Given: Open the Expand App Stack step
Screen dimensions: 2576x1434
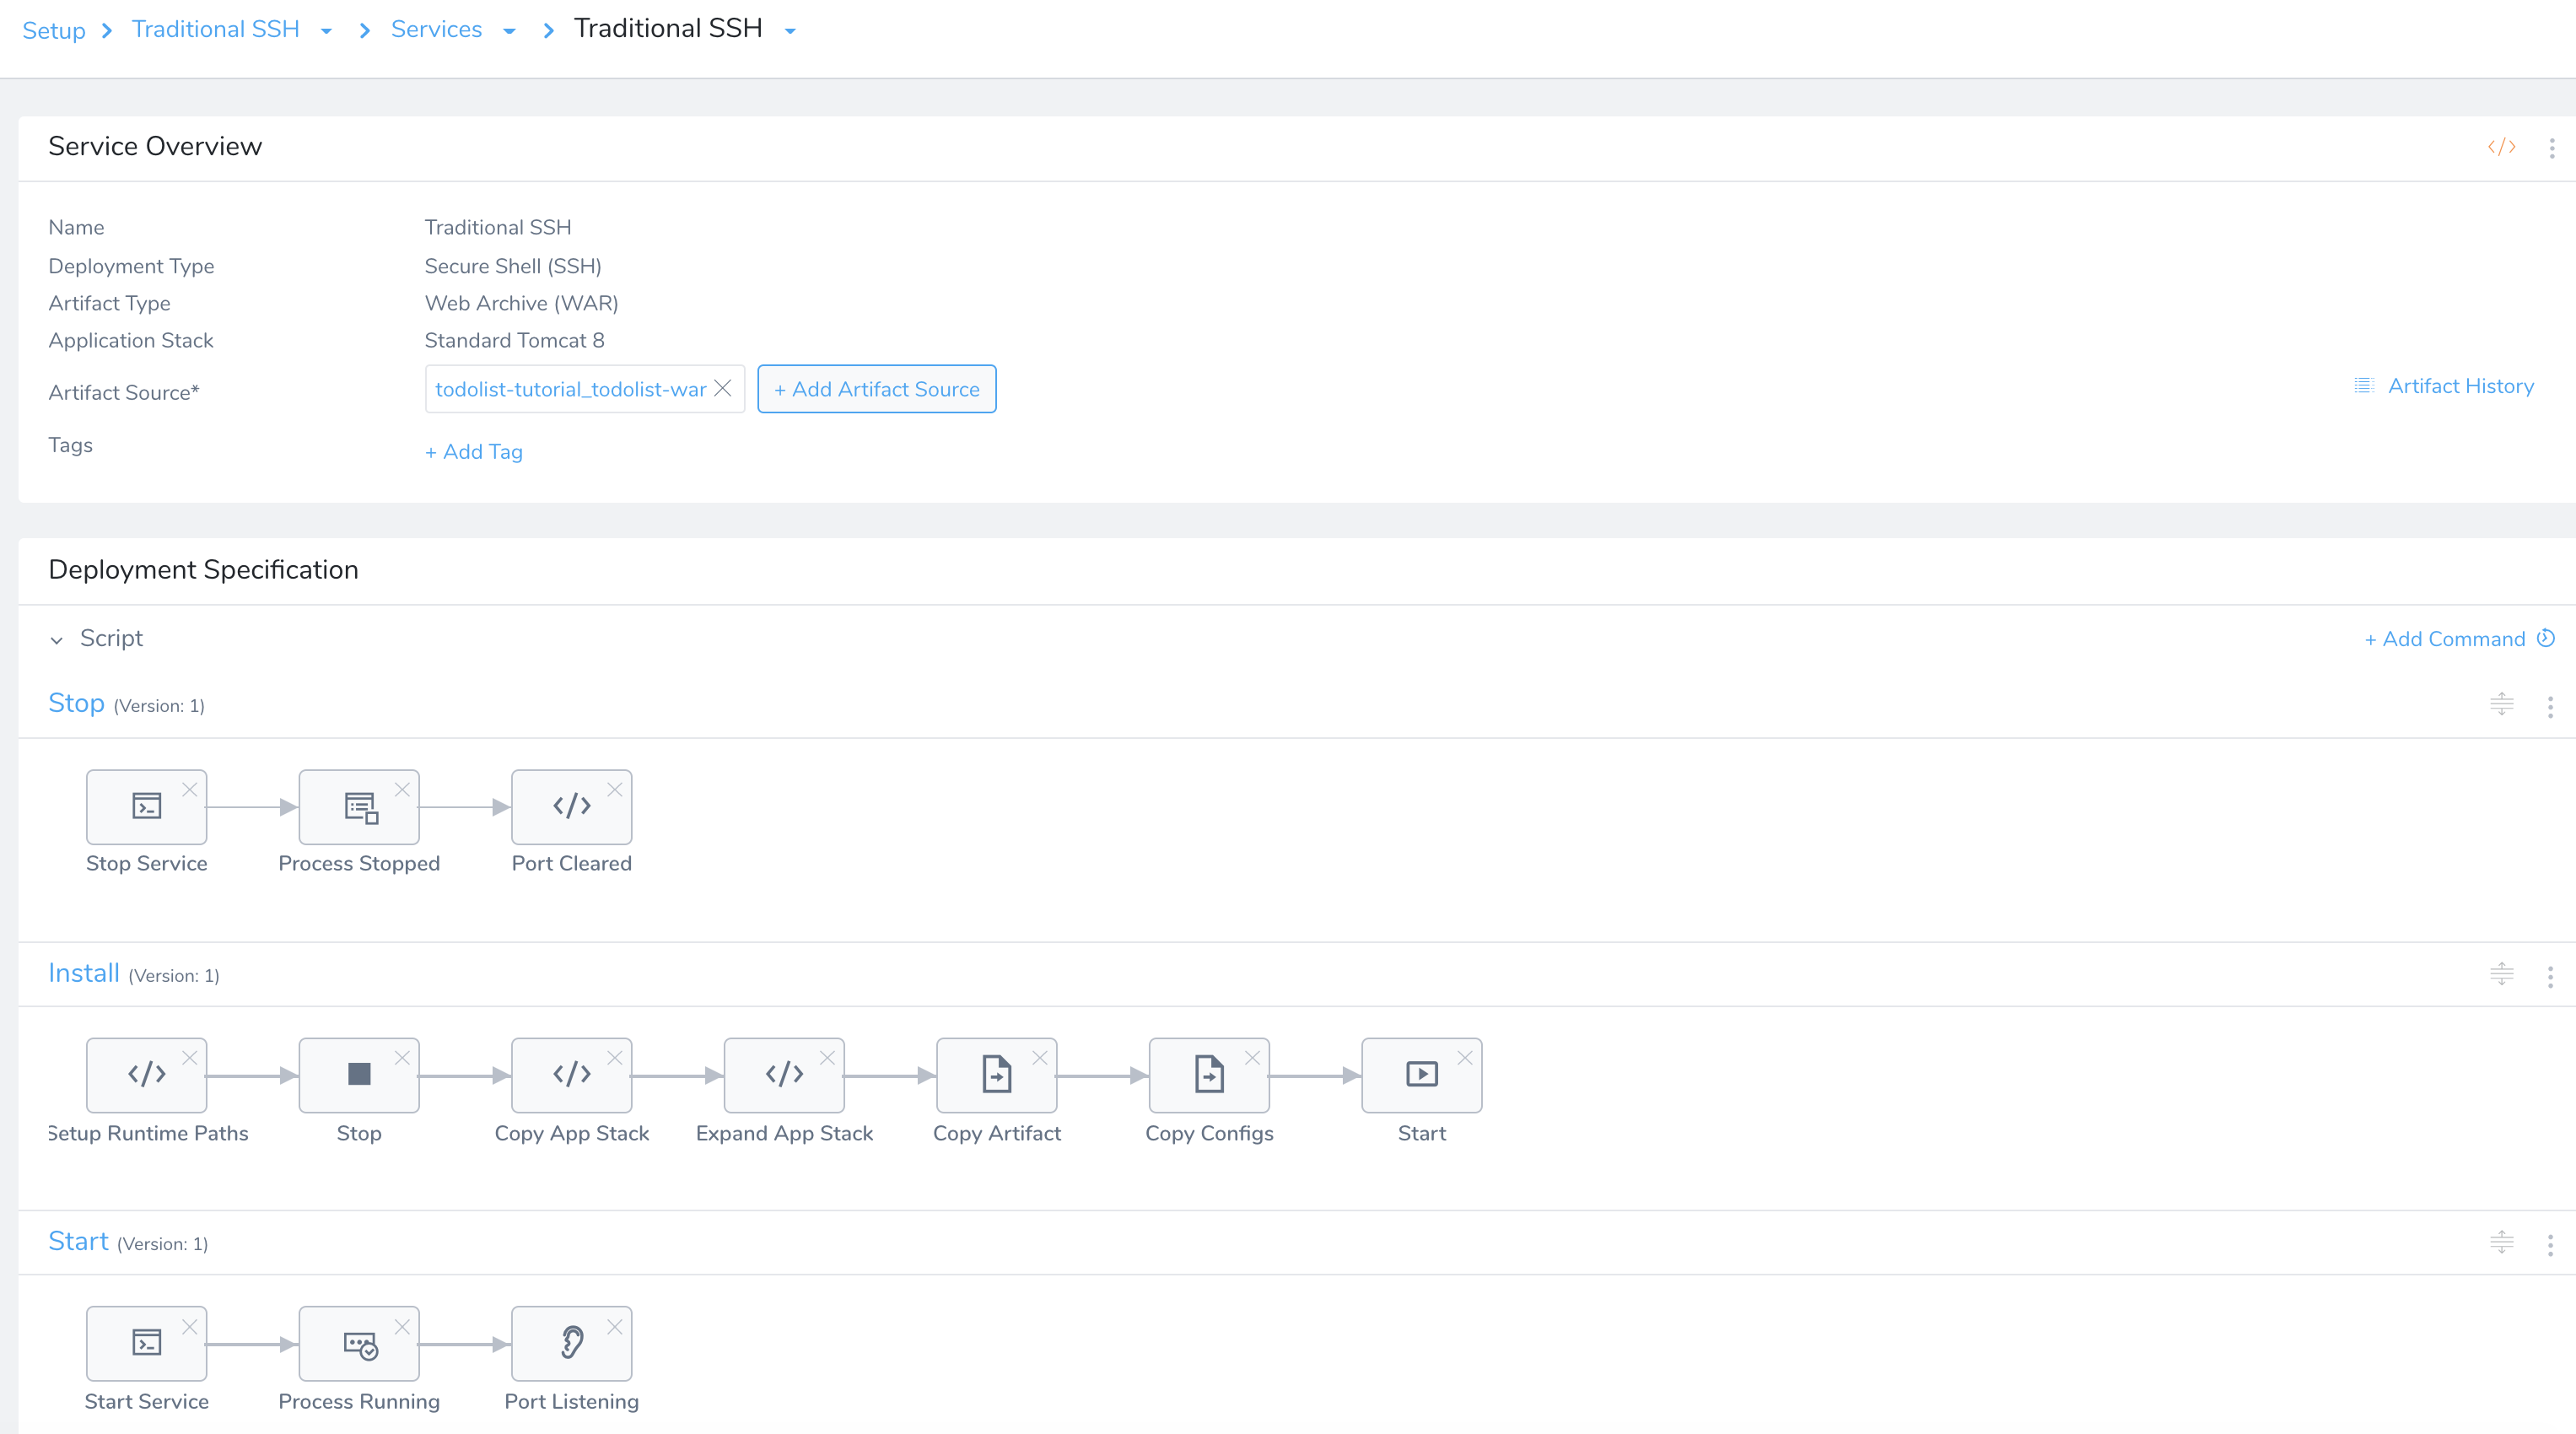Looking at the screenshot, I should (784, 1075).
